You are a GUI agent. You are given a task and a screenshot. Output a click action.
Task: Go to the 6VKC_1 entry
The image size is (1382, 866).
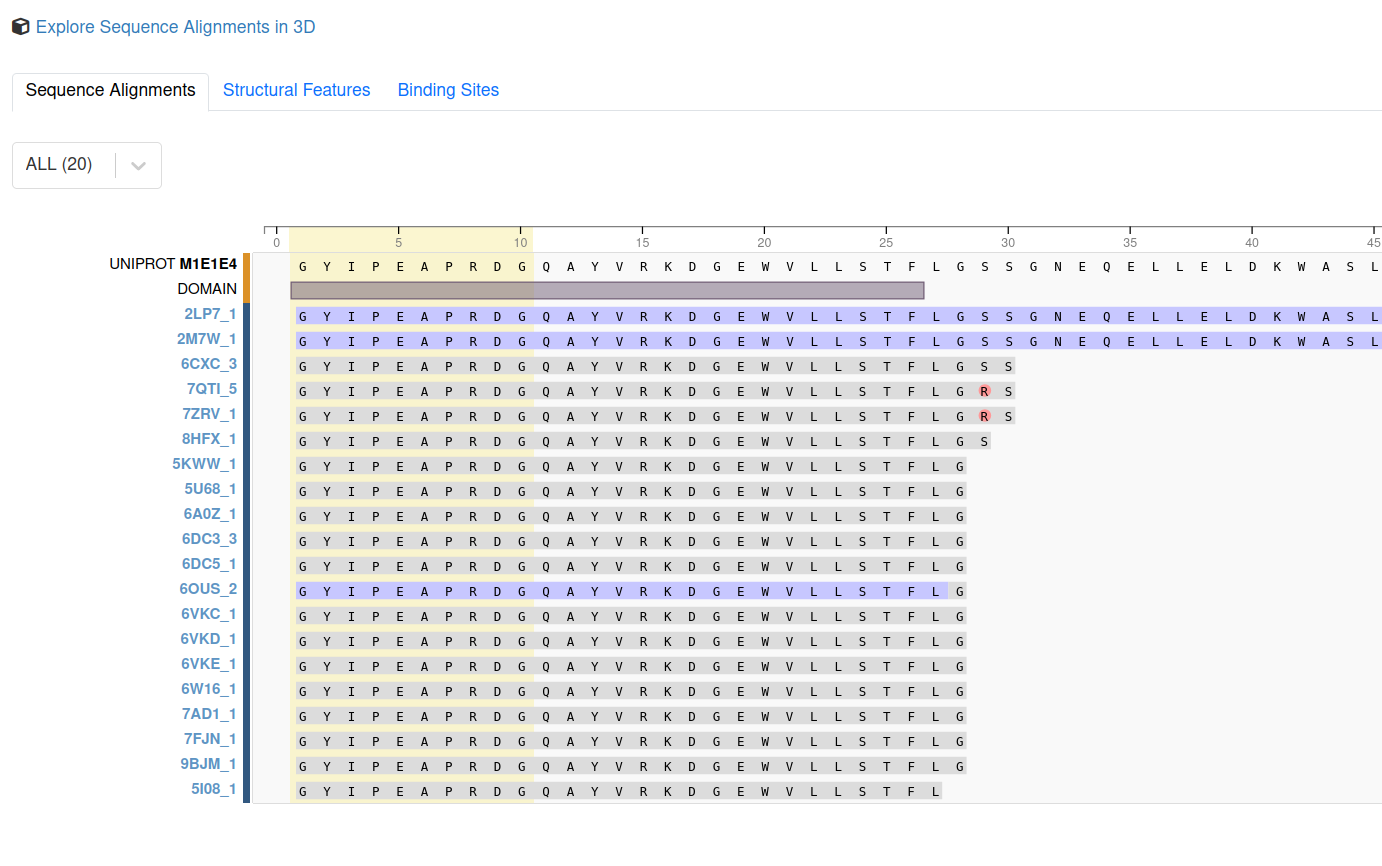[x=209, y=614]
